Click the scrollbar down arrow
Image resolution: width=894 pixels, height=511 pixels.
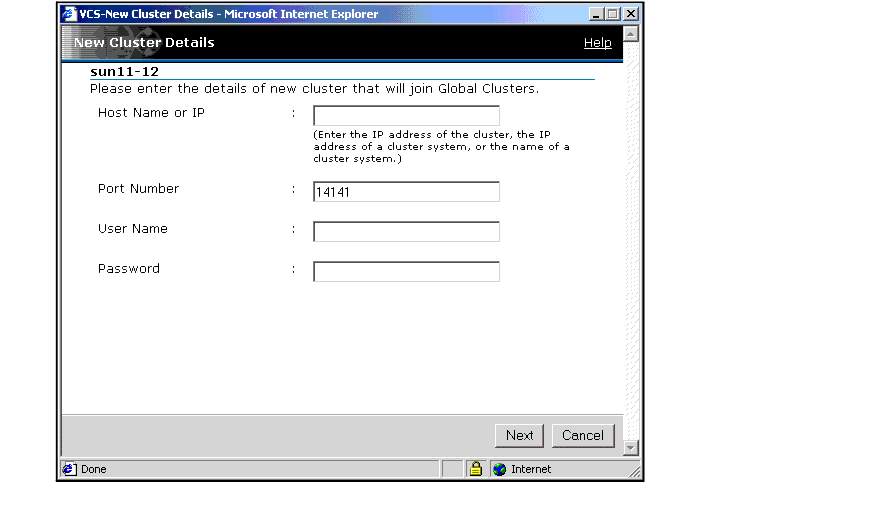(x=630, y=448)
